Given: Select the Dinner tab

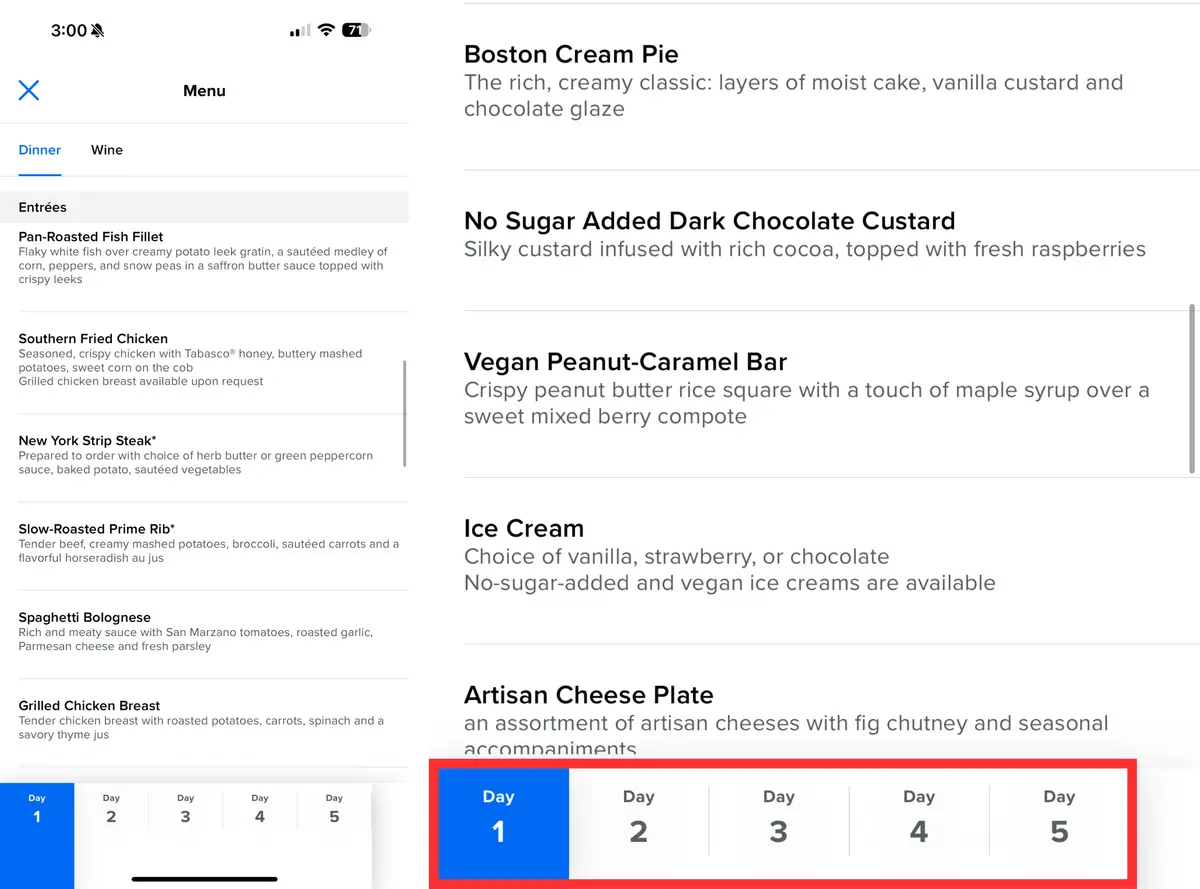Looking at the screenshot, I should [x=40, y=150].
